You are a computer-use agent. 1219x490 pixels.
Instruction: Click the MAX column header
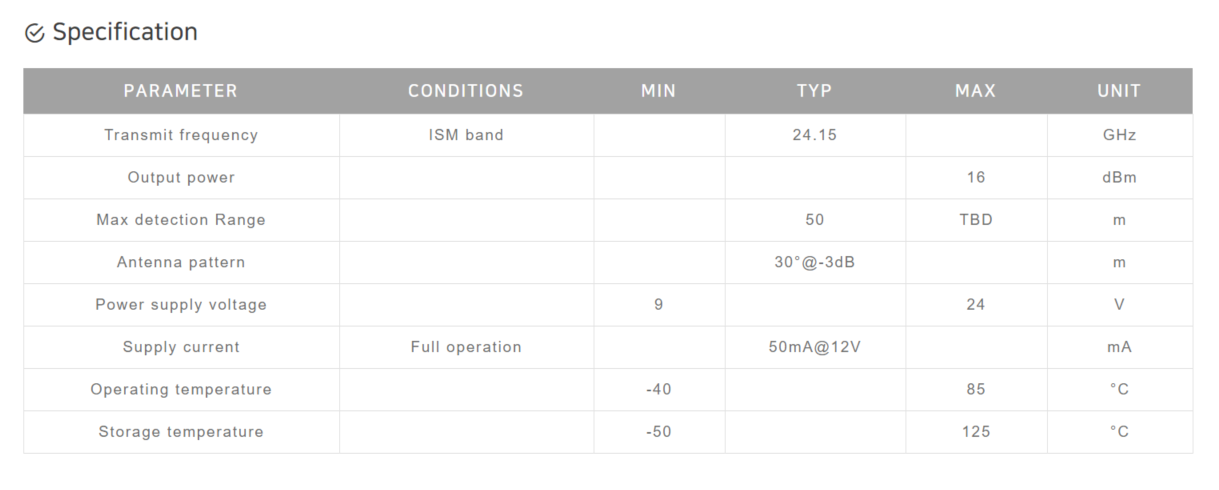976,91
